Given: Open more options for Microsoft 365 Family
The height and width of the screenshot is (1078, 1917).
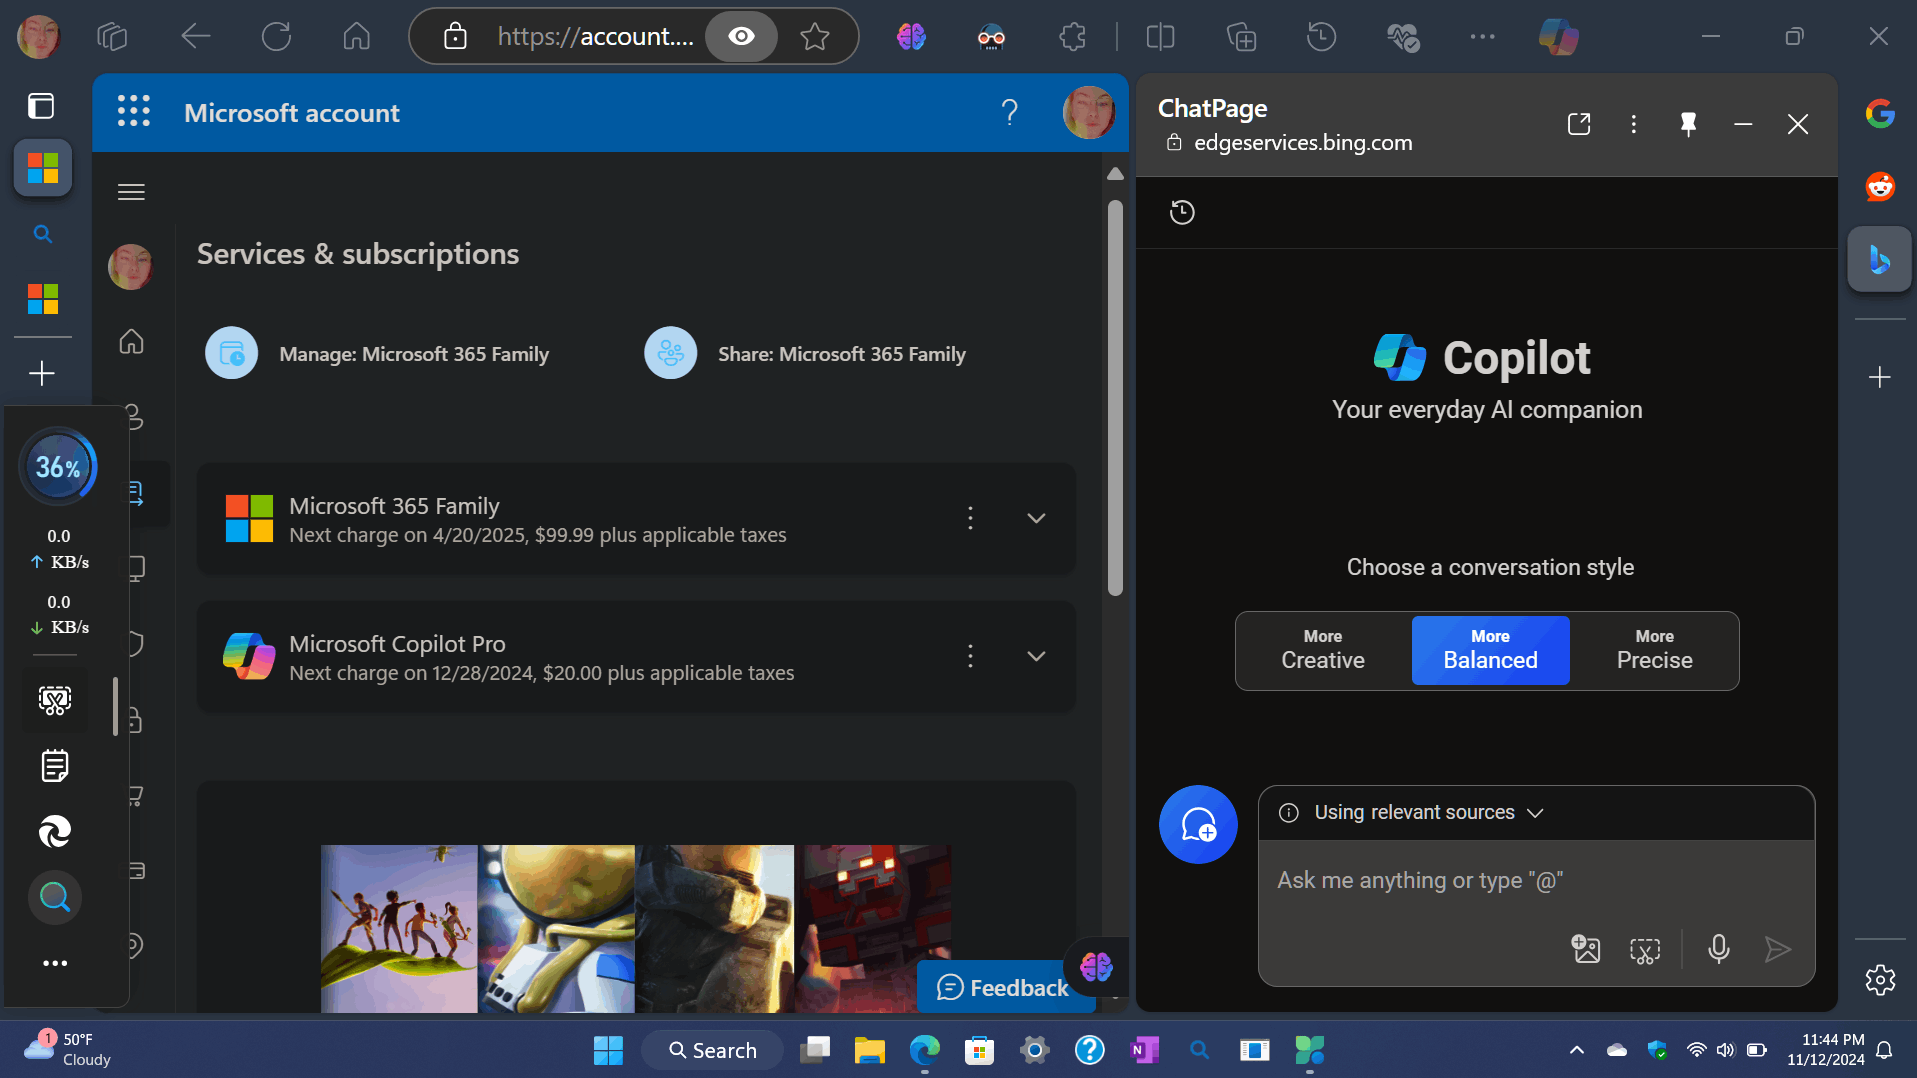Looking at the screenshot, I should click(x=970, y=518).
